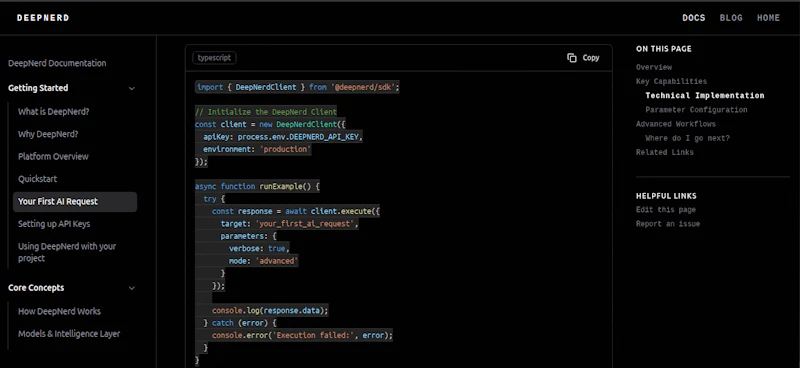Click Edit this page link
This screenshot has height=368, width=800.
pyautogui.click(x=665, y=210)
